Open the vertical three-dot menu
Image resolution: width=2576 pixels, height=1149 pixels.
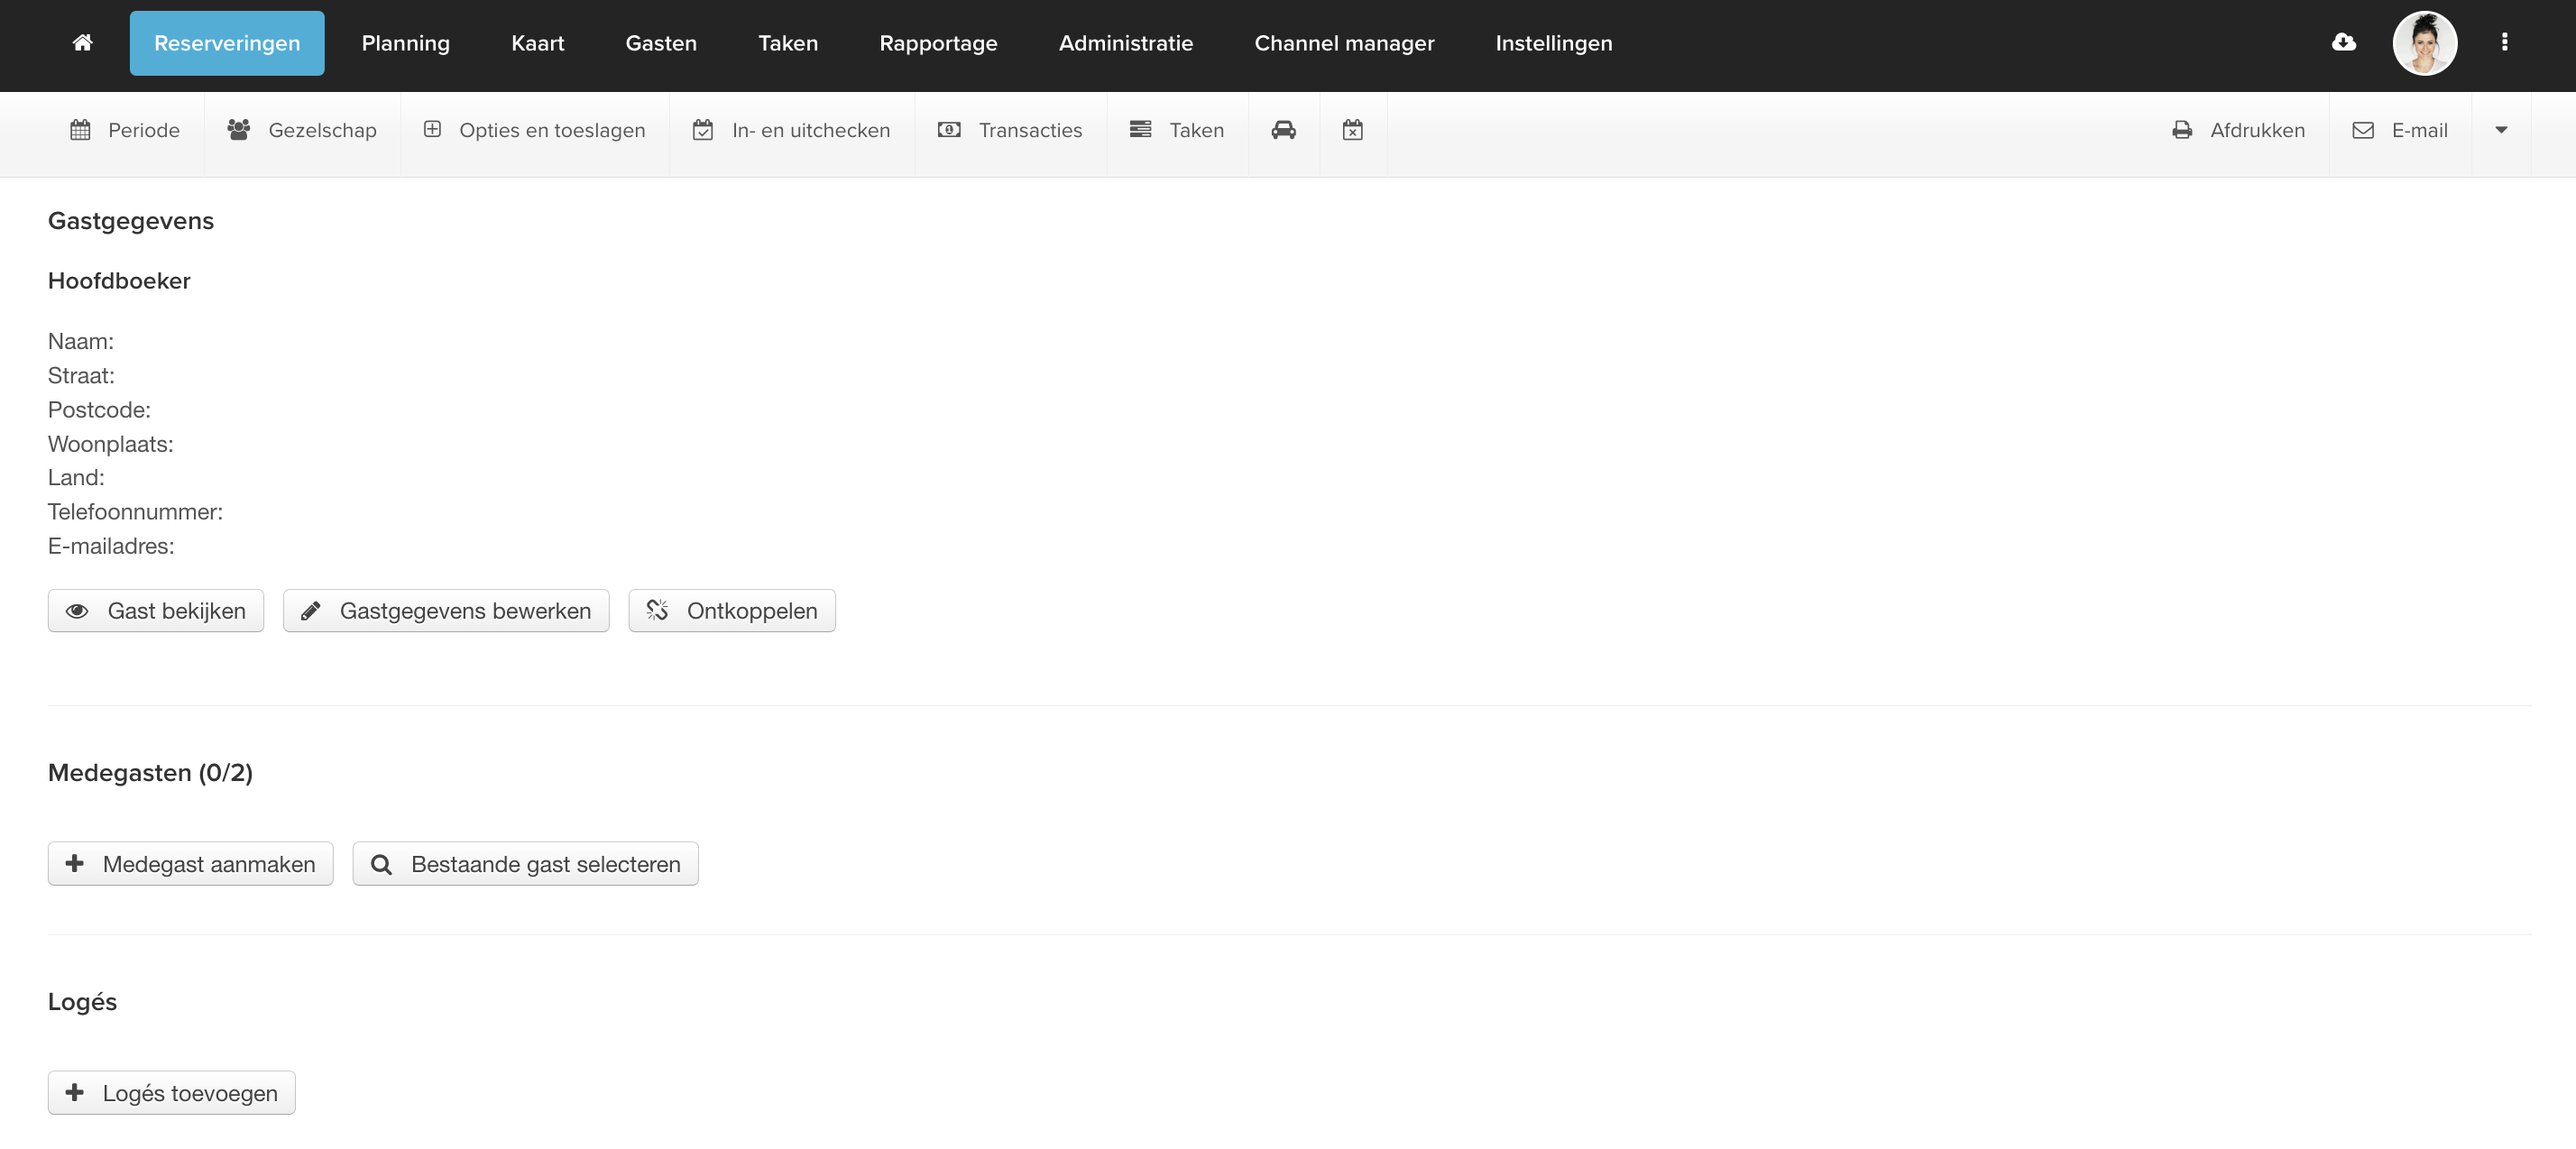(2504, 42)
